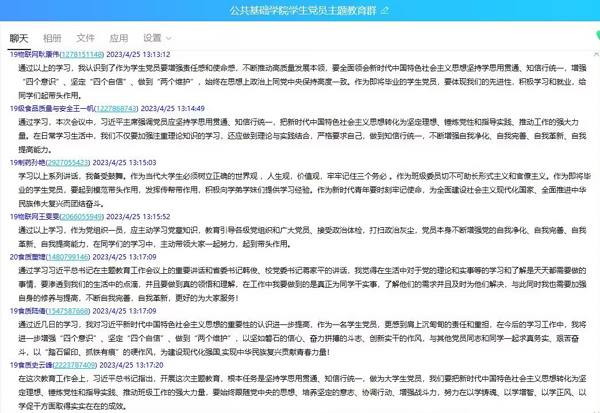Switch to the 聊天 tab

[19, 38]
